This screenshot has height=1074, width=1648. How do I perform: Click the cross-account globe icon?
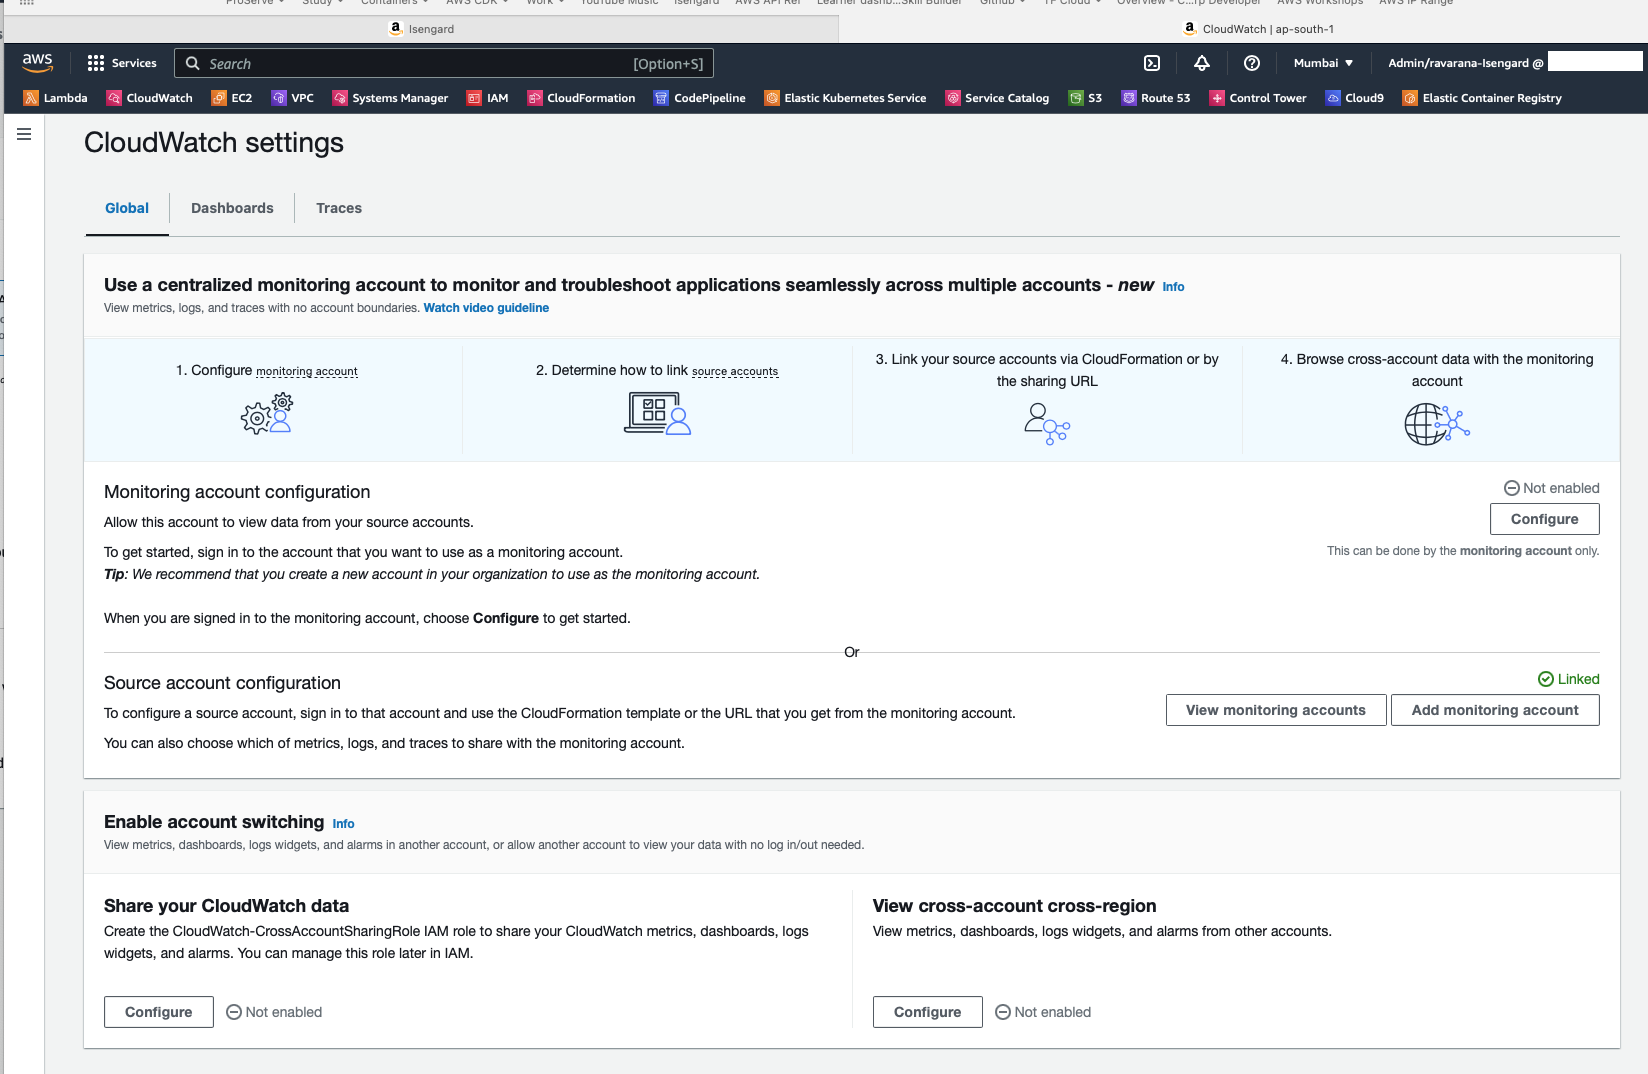pyautogui.click(x=1437, y=424)
